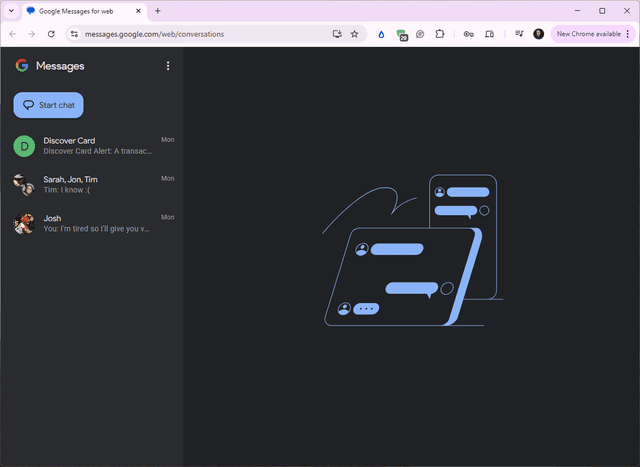640x467 pixels.
Task: Open the media controls icon in toolbar
Action: pyautogui.click(x=519, y=33)
